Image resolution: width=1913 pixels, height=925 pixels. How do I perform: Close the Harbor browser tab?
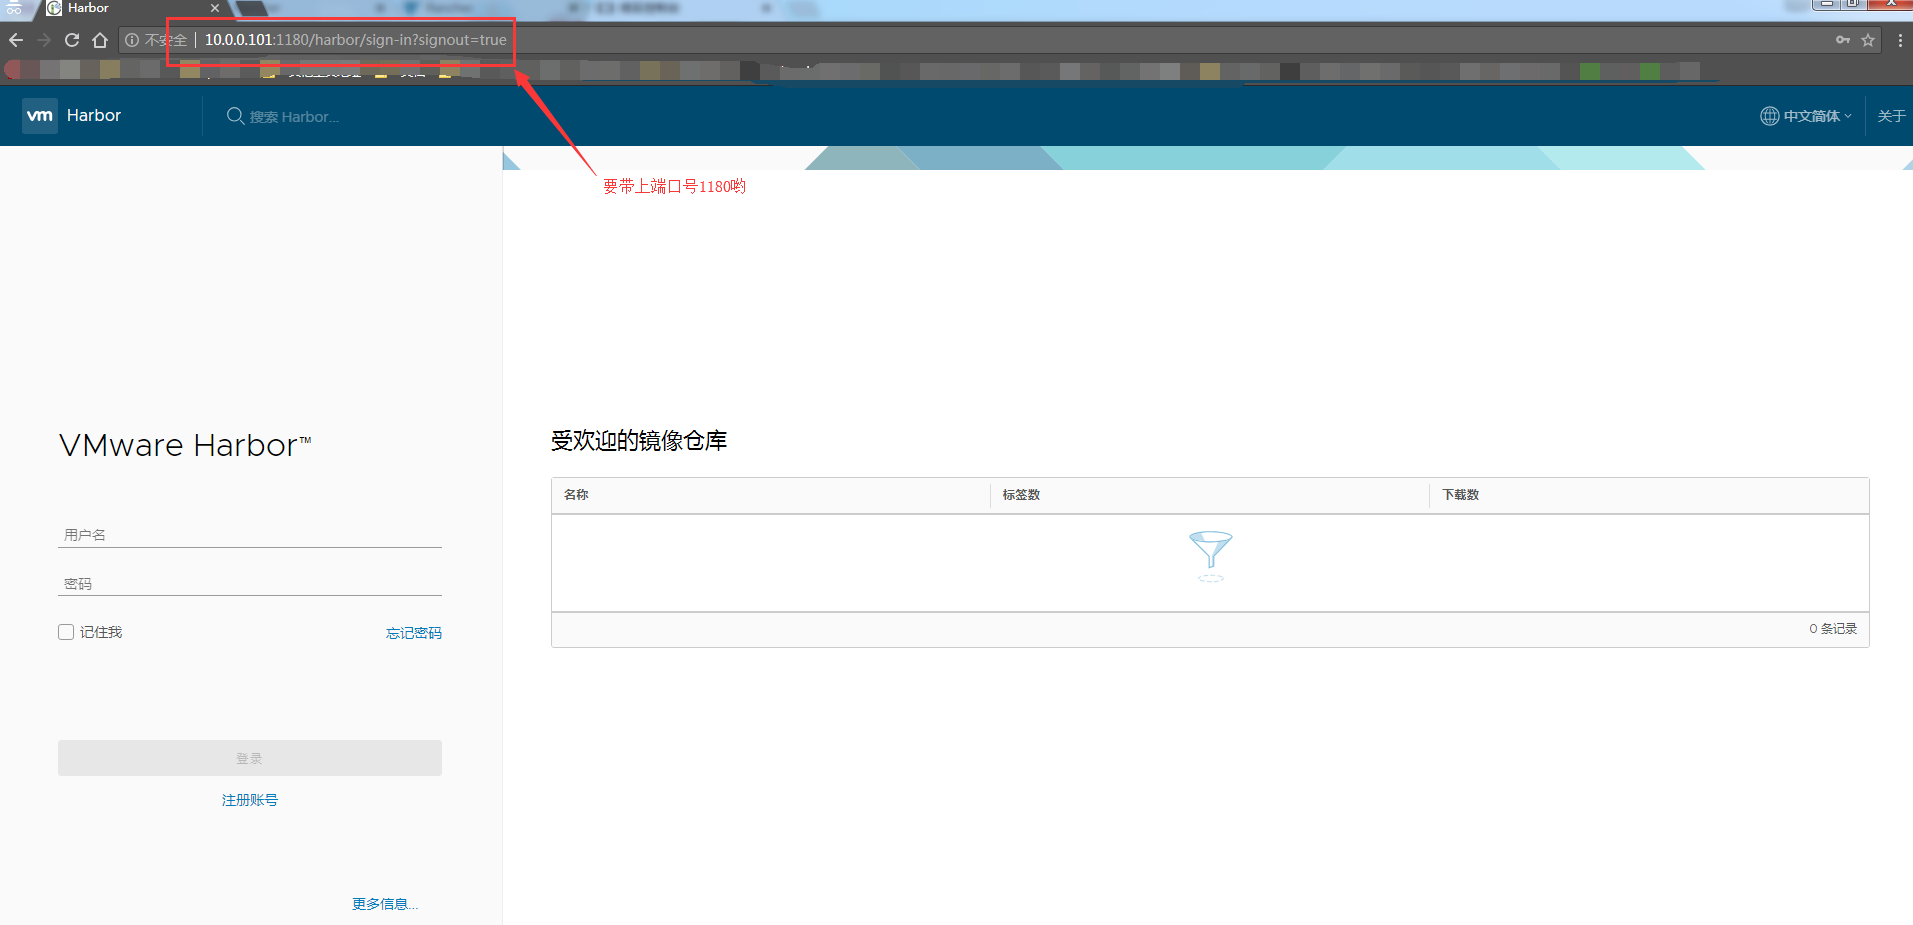tap(215, 8)
